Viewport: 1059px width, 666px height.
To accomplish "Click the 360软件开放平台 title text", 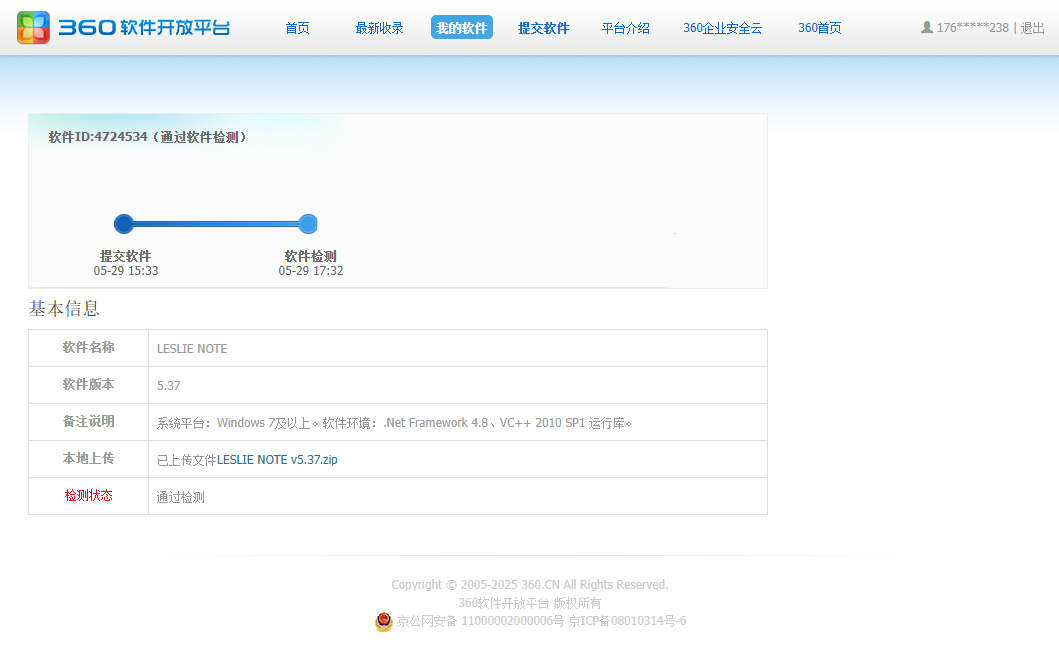I will pyautogui.click(x=144, y=28).
